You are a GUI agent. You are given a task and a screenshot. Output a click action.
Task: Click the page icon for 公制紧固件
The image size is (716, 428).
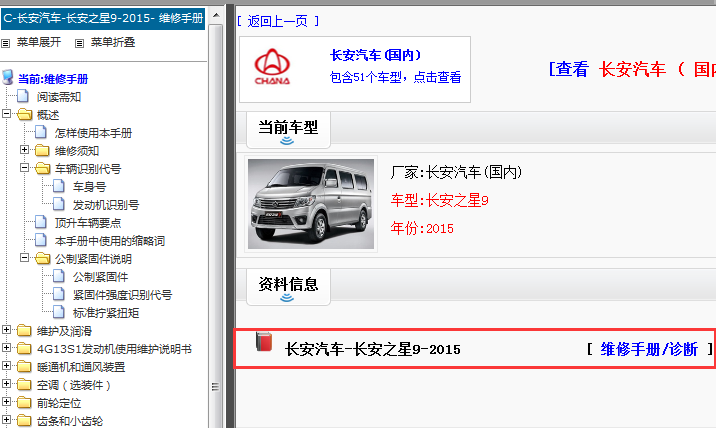click(x=59, y=276)
